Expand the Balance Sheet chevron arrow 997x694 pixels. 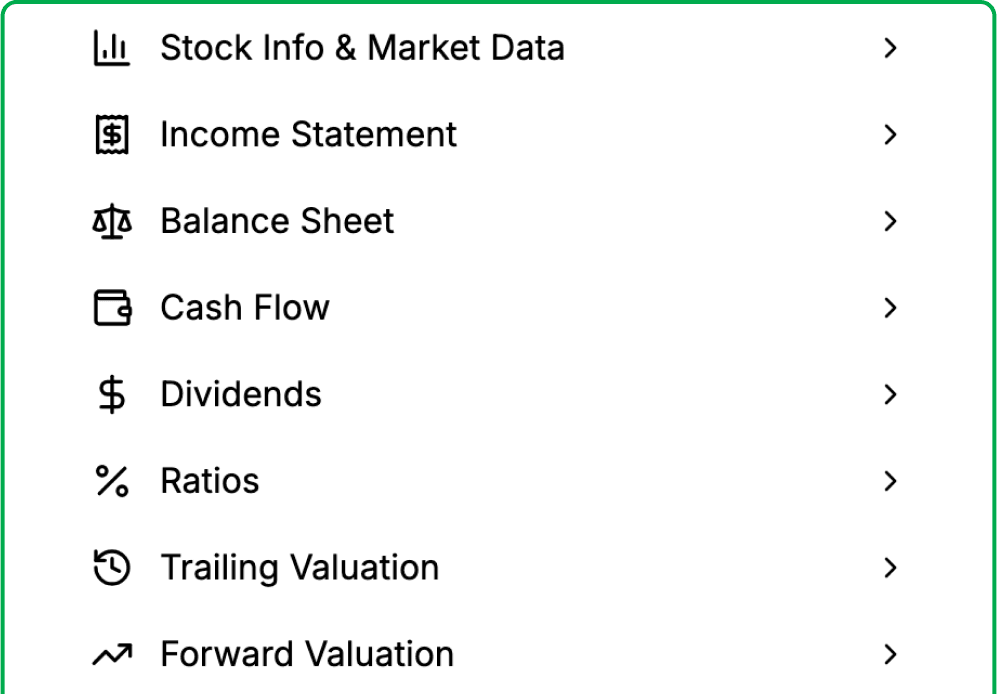(890, 221)
